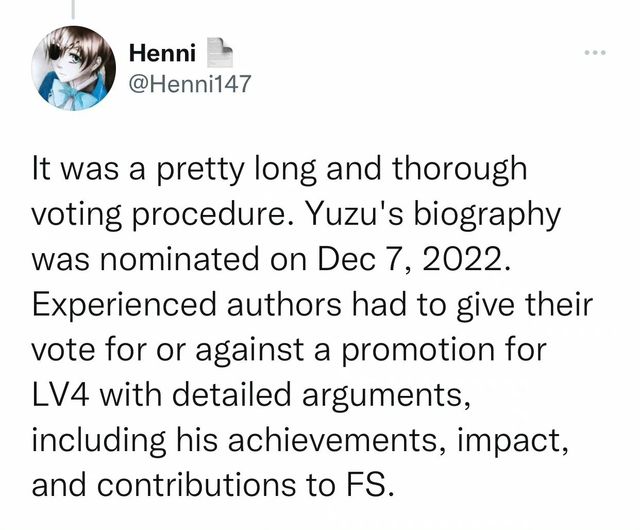This screenshot has width=640, height=530.
Task: Open the Henni display name link
Action: 162,53
